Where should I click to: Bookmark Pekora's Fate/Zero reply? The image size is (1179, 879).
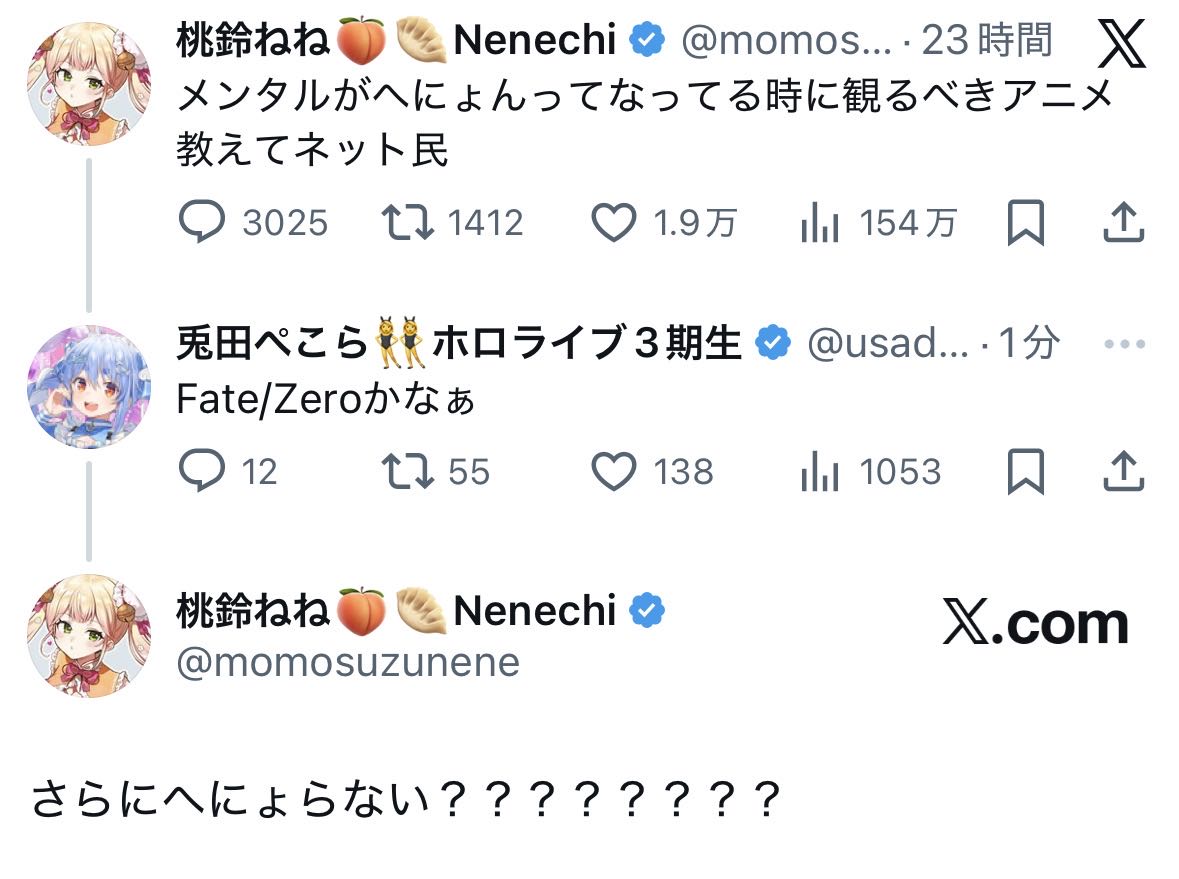coord(1025,471)
